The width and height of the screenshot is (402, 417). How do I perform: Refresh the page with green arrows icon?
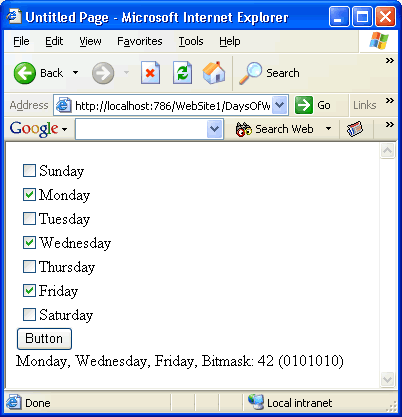182,73
